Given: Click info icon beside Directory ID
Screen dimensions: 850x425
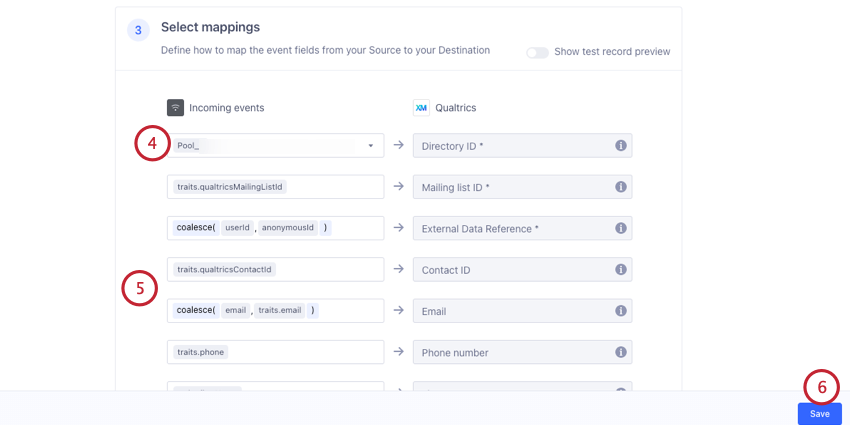Looking at the screenshot, I should [x=620, y=146].
